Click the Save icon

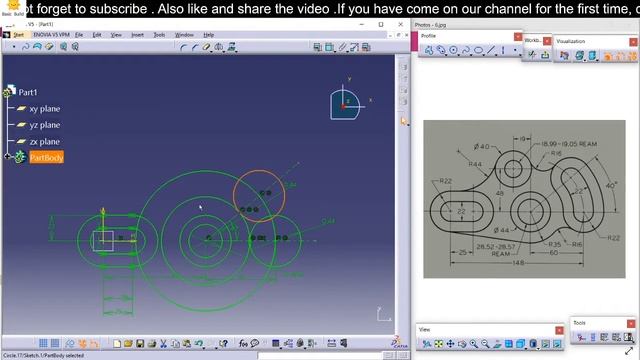pyautogui.click(x=140, y=344)
